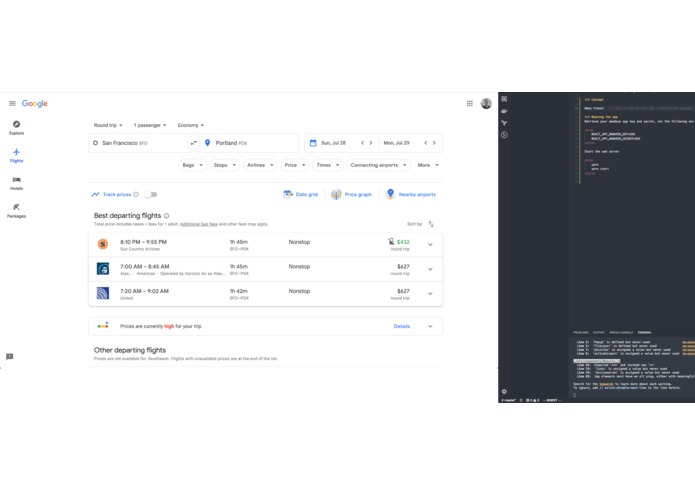695x494 pixels.
Task: Go to previous departure date
Action: 362,143
